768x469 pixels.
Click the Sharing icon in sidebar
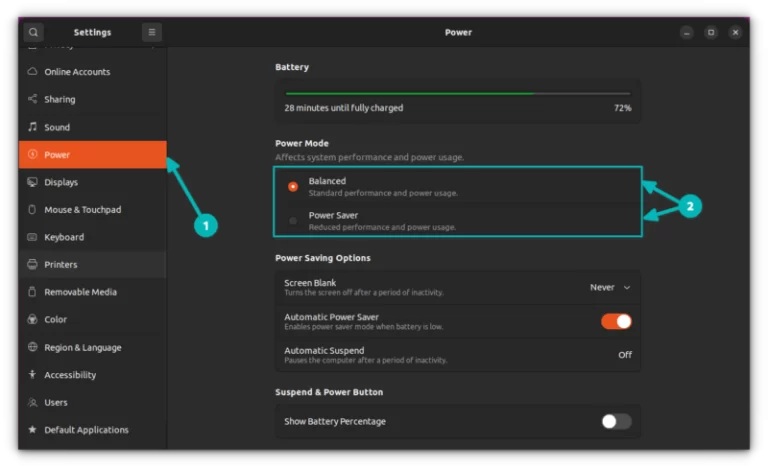(x=32, y=99)
